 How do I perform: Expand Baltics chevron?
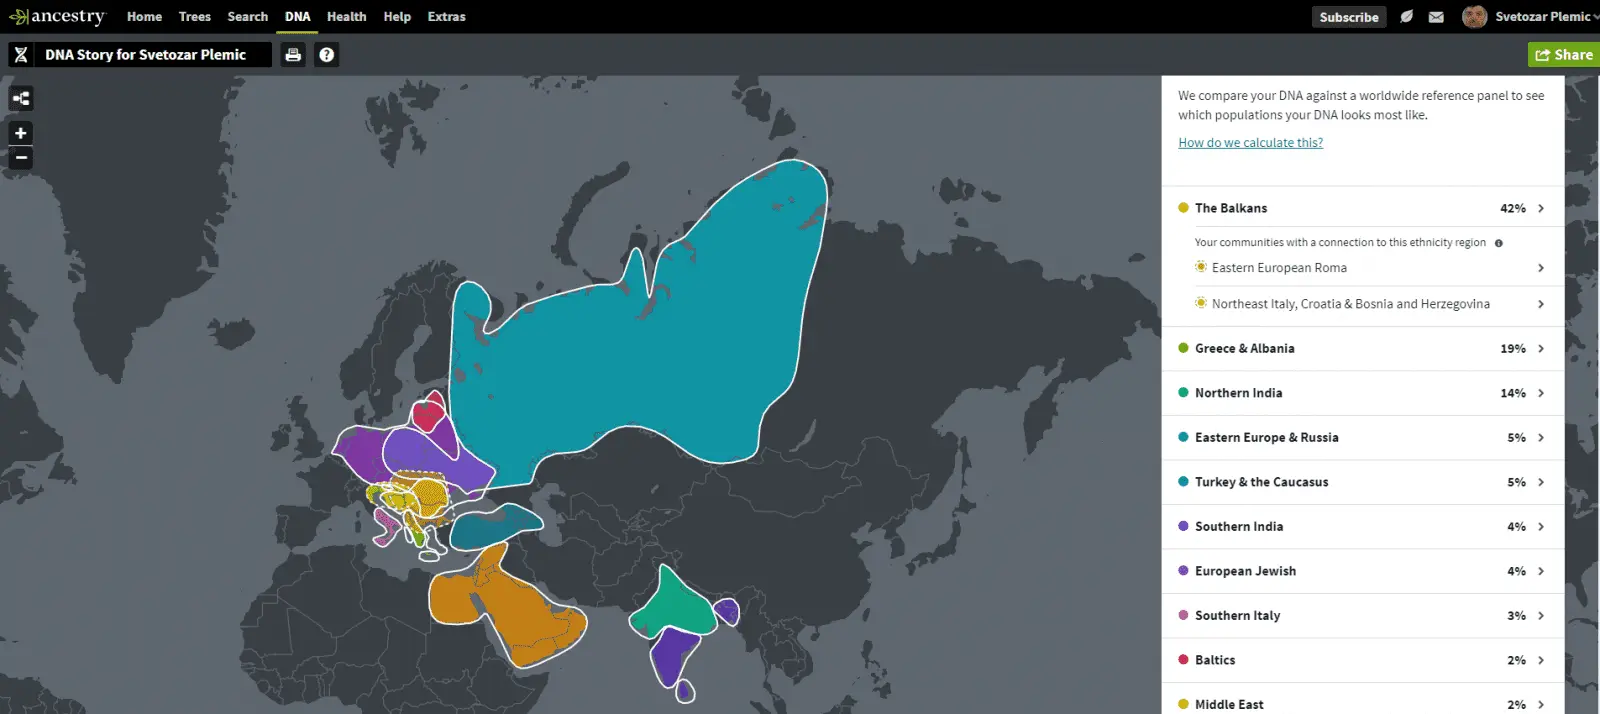click(x=1541, y=660)
